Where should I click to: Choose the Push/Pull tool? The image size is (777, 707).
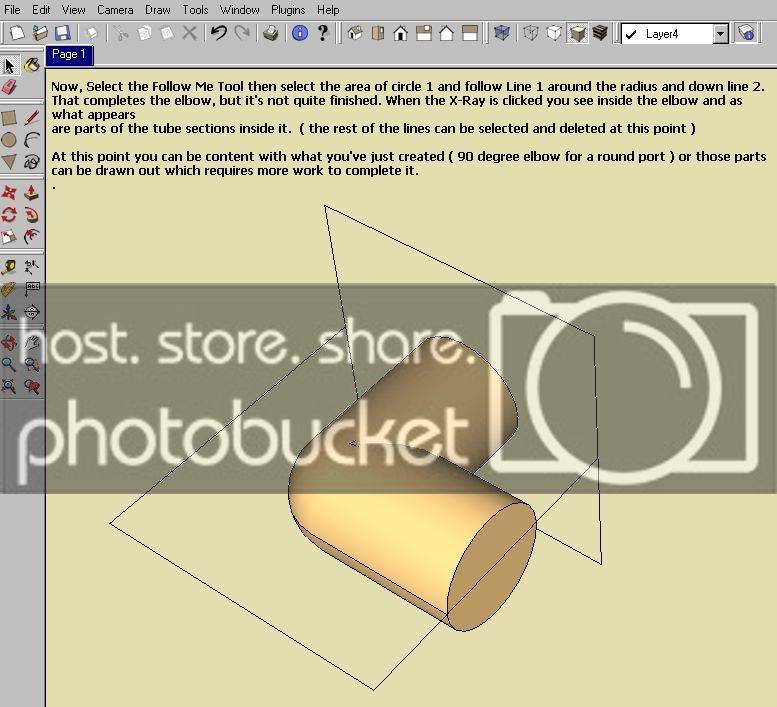click(32, 192)
